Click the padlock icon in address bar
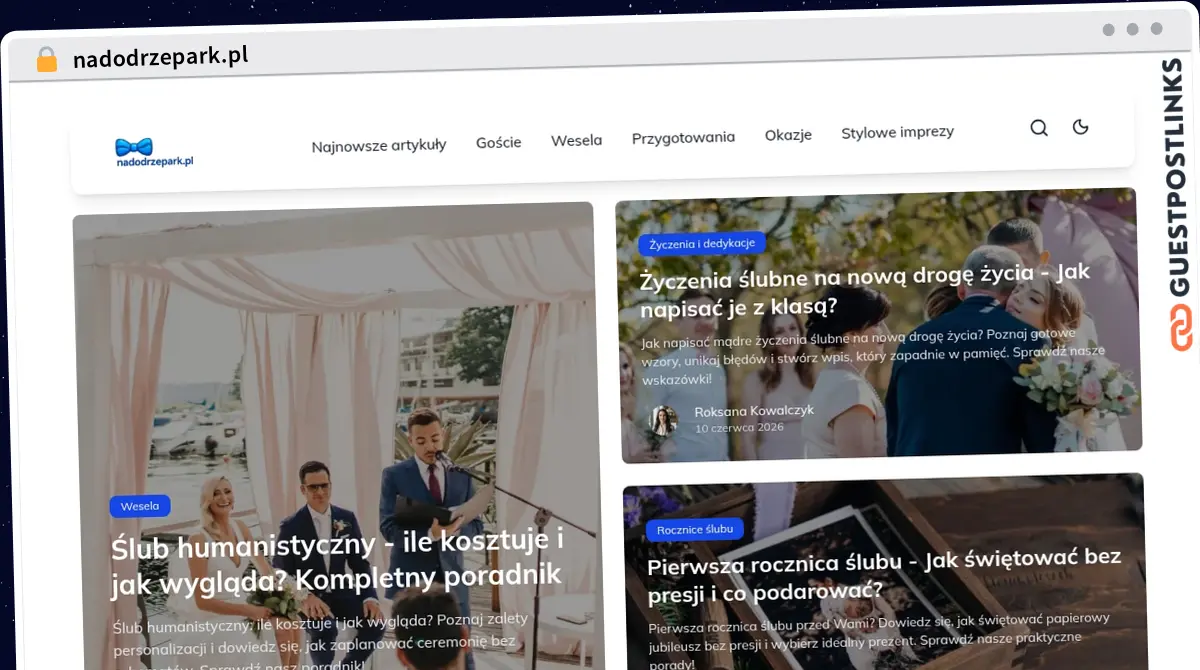Screen dimensions: 1200x670 (x=46, y=59)
